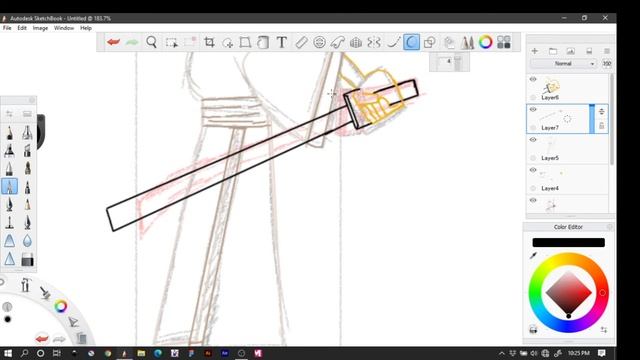Click the layer list vertical scrollbar
The height and width of the screenshot is (360, 640).
(611, 119)
